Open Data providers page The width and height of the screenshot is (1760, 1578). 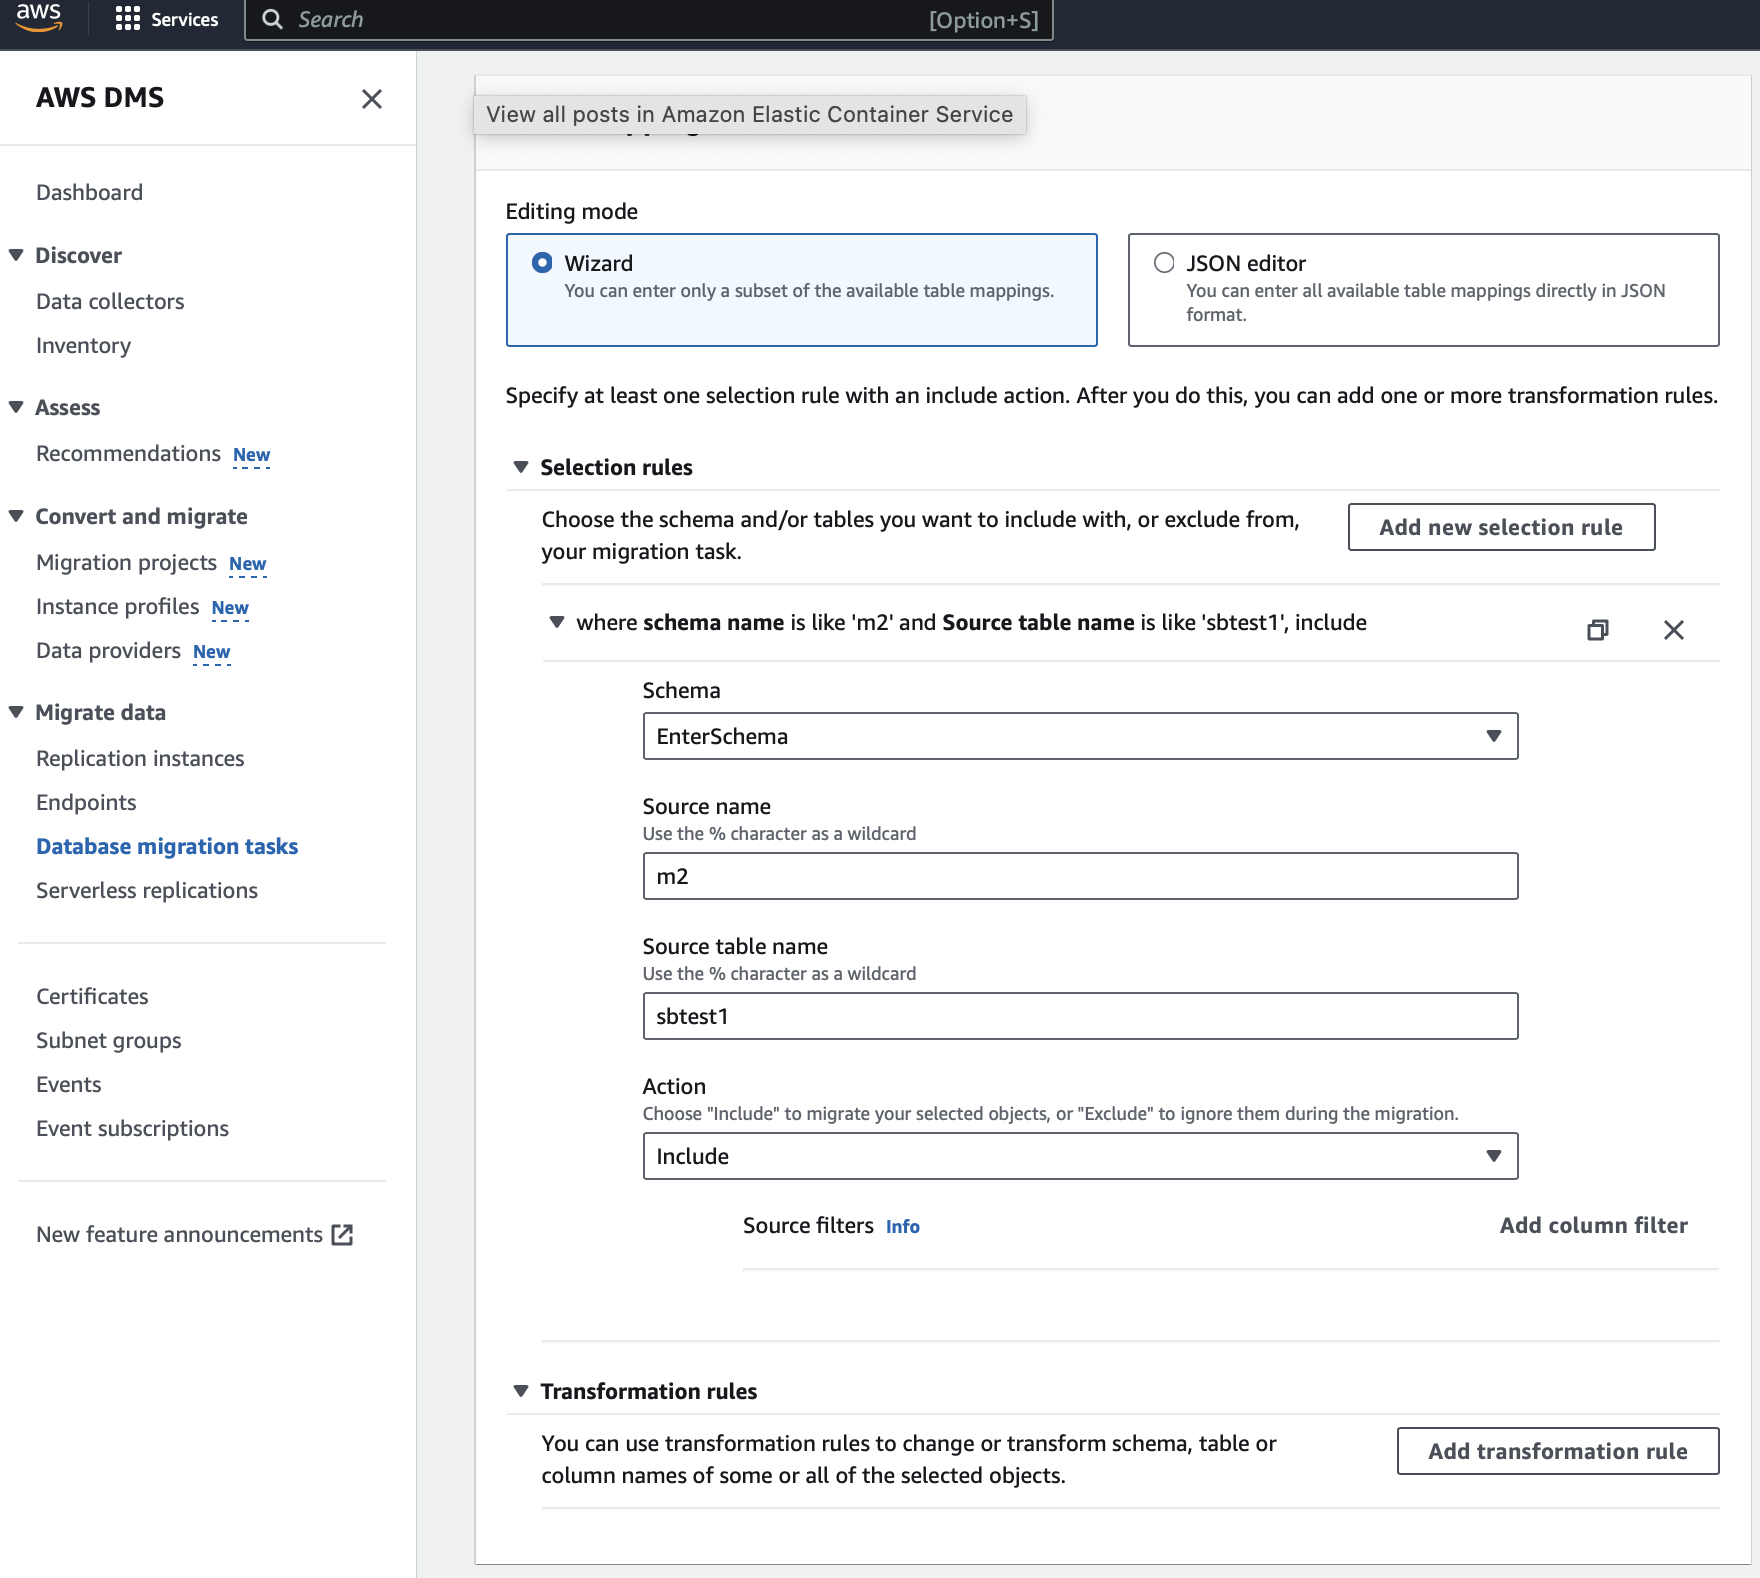coord(109,650)
